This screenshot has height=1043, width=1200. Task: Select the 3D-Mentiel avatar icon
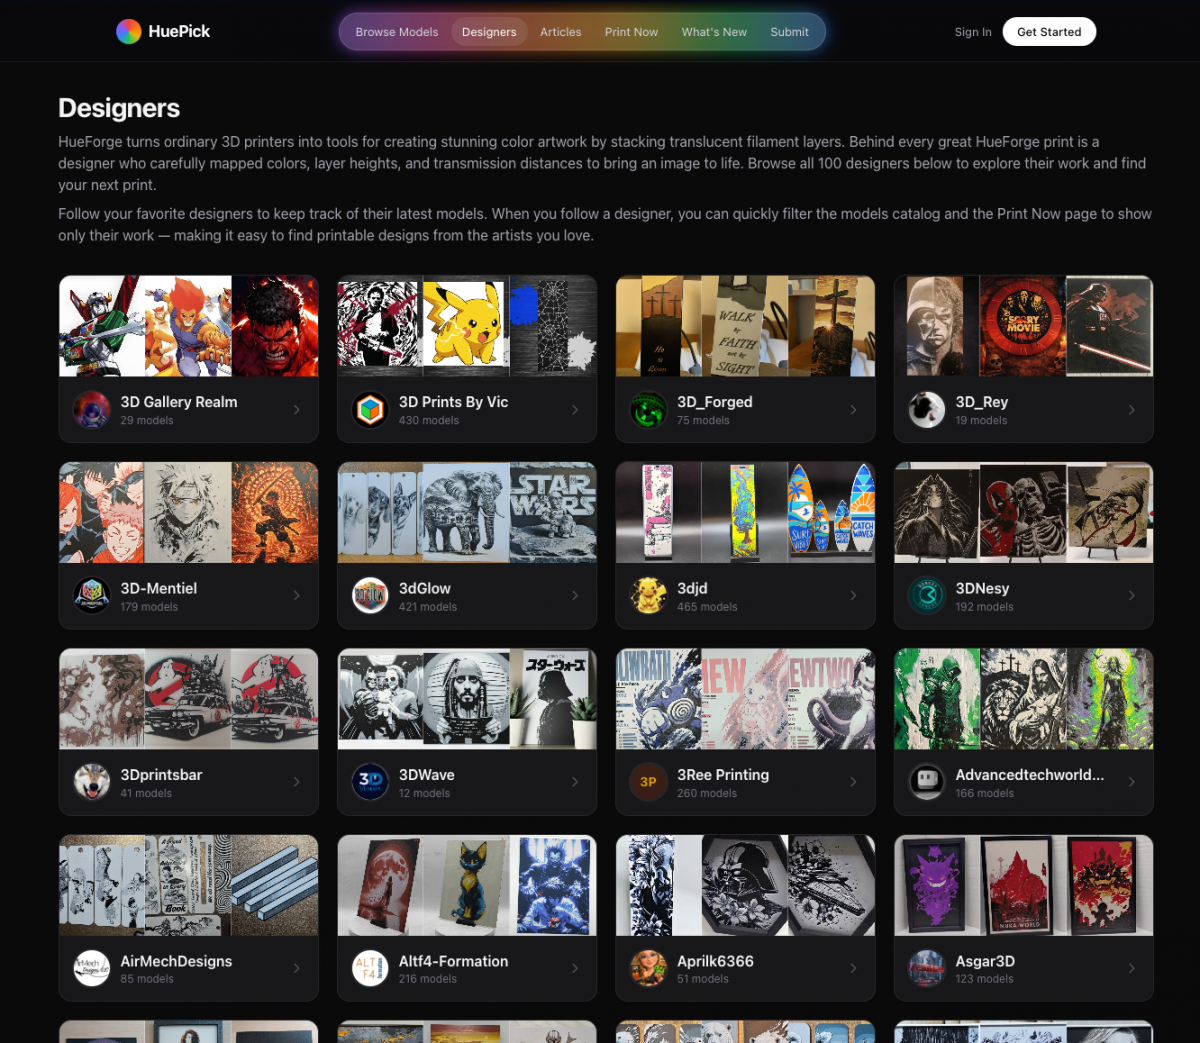[x=92, y=596]
